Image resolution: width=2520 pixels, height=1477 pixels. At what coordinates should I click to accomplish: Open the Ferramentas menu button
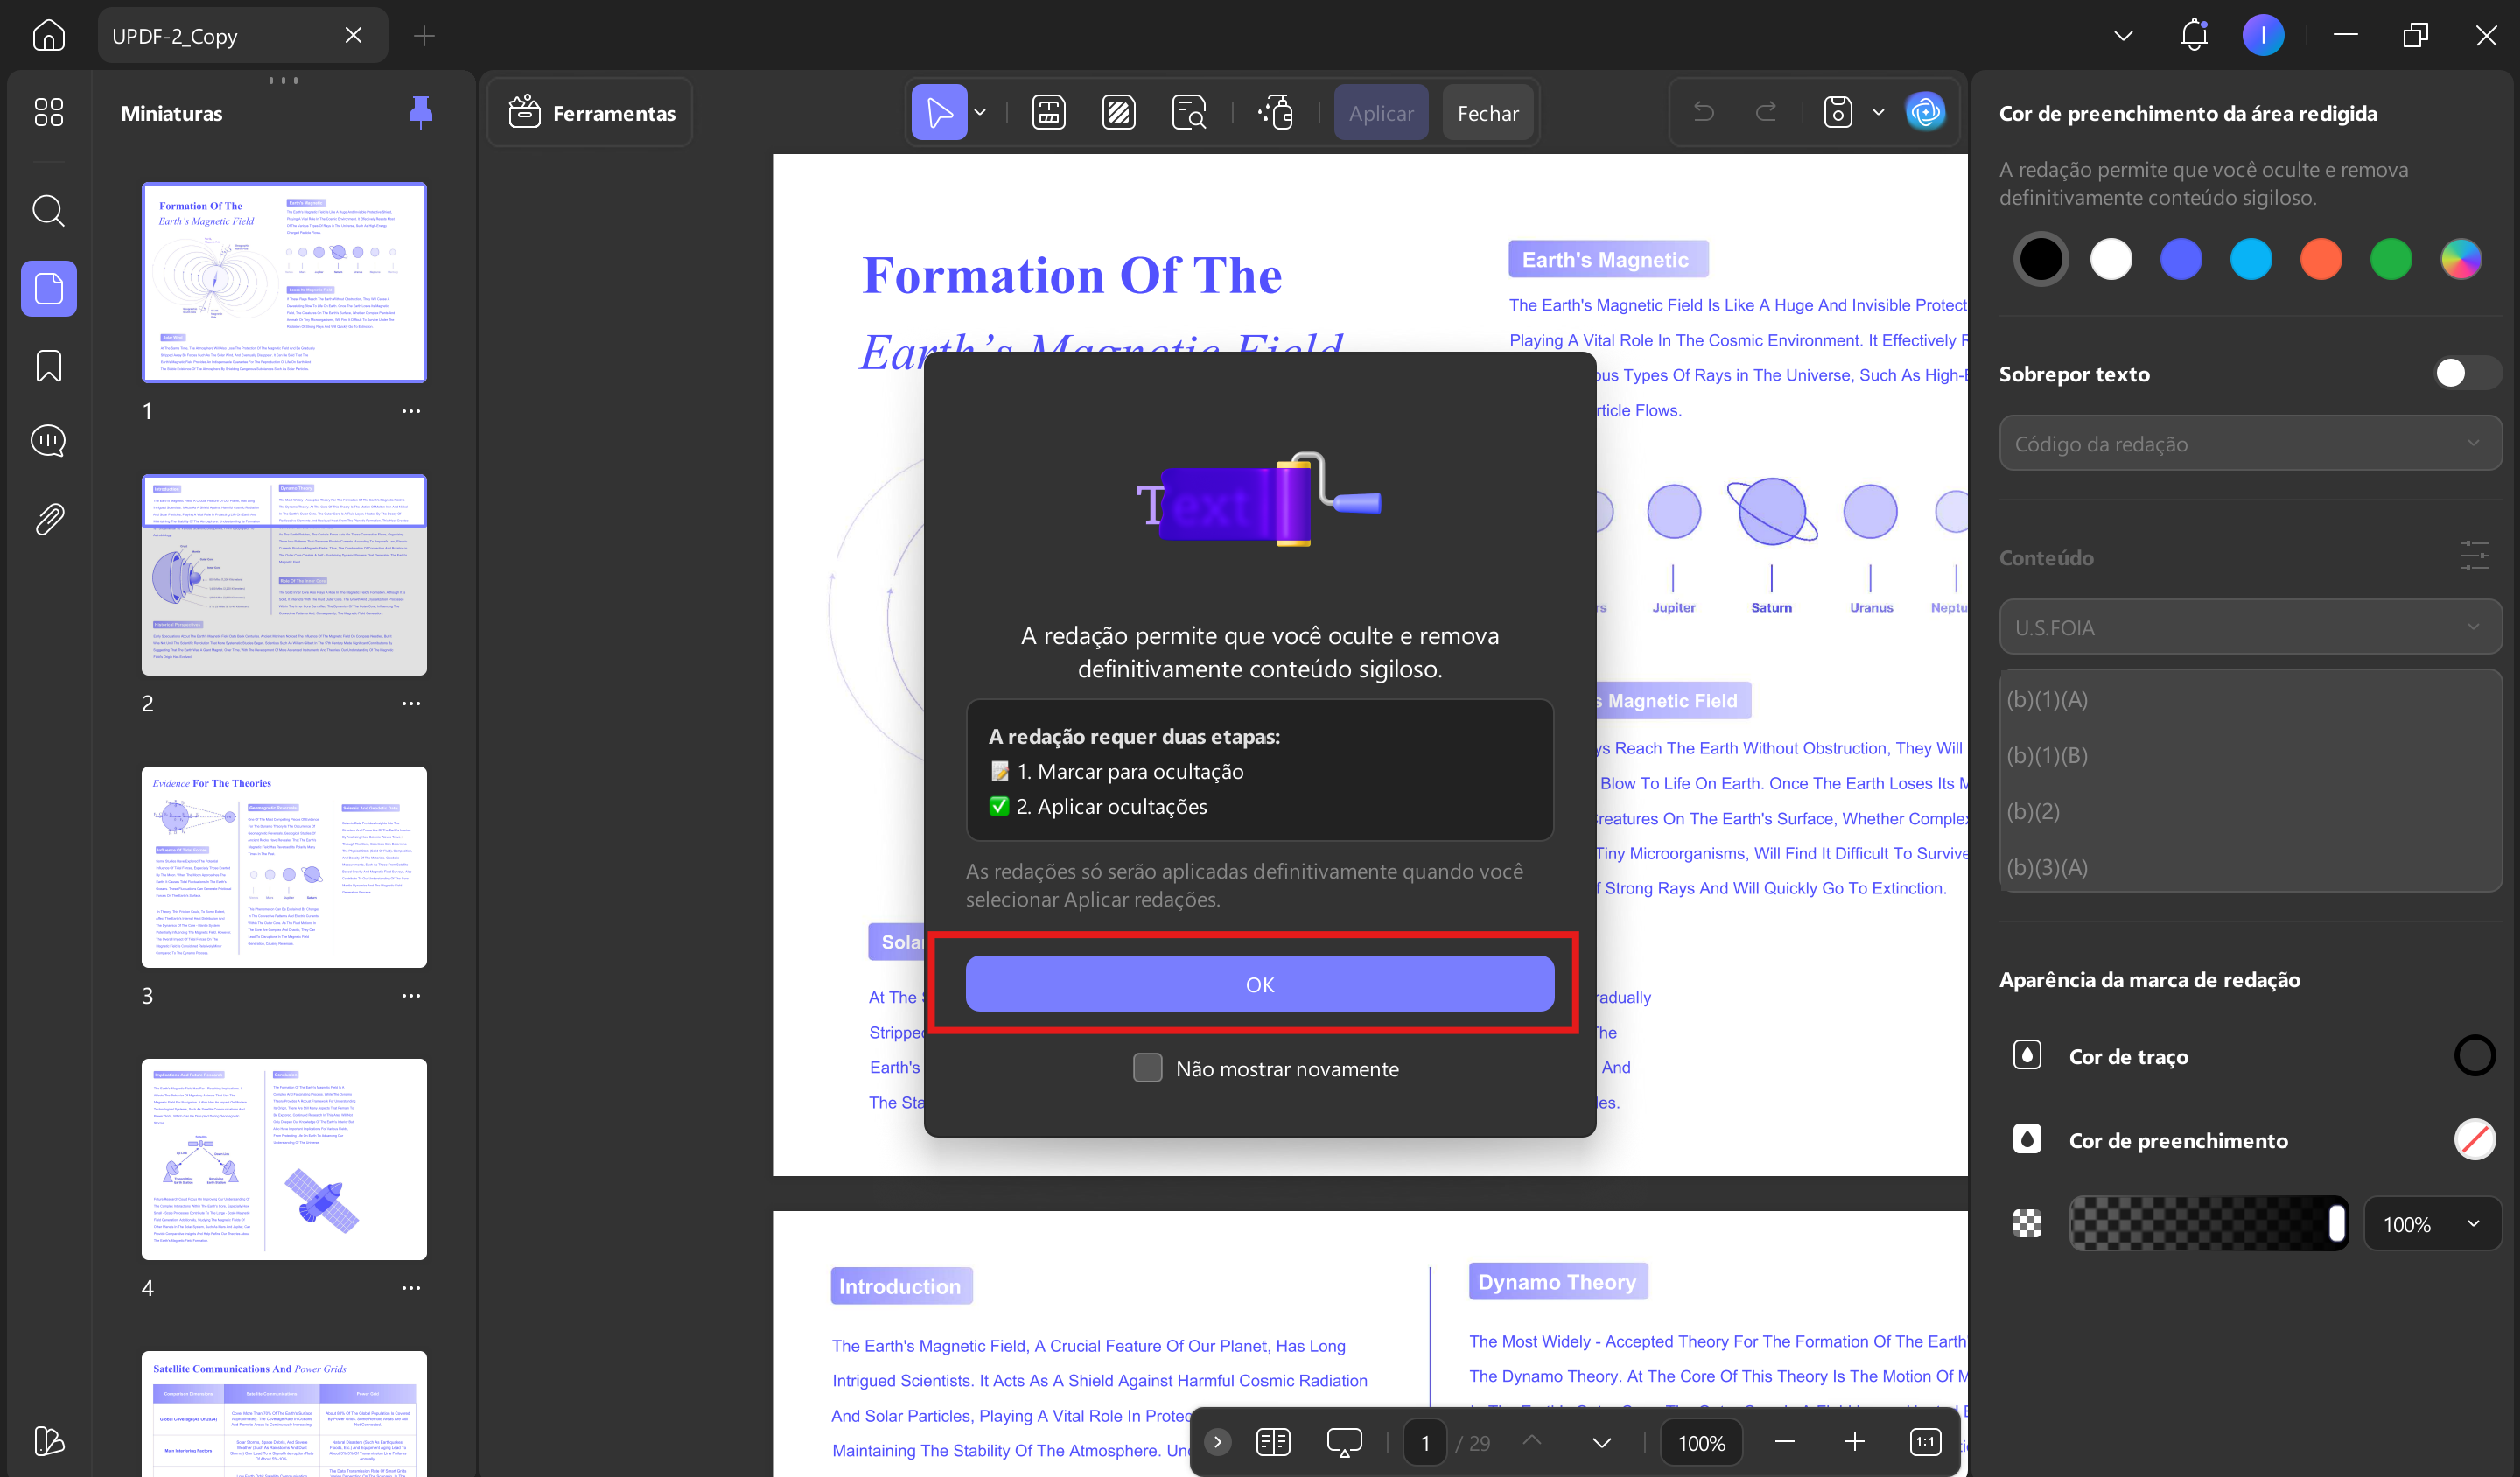tap(590, 112)
